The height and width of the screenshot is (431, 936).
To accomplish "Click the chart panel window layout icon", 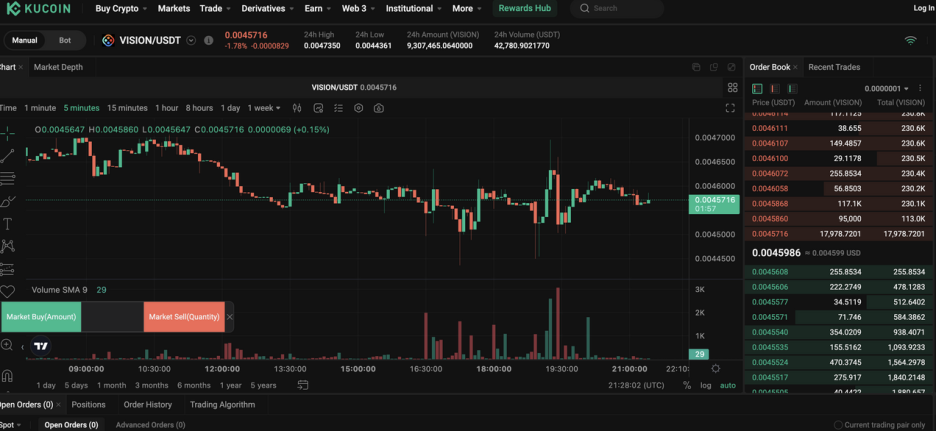I will 696,67.
